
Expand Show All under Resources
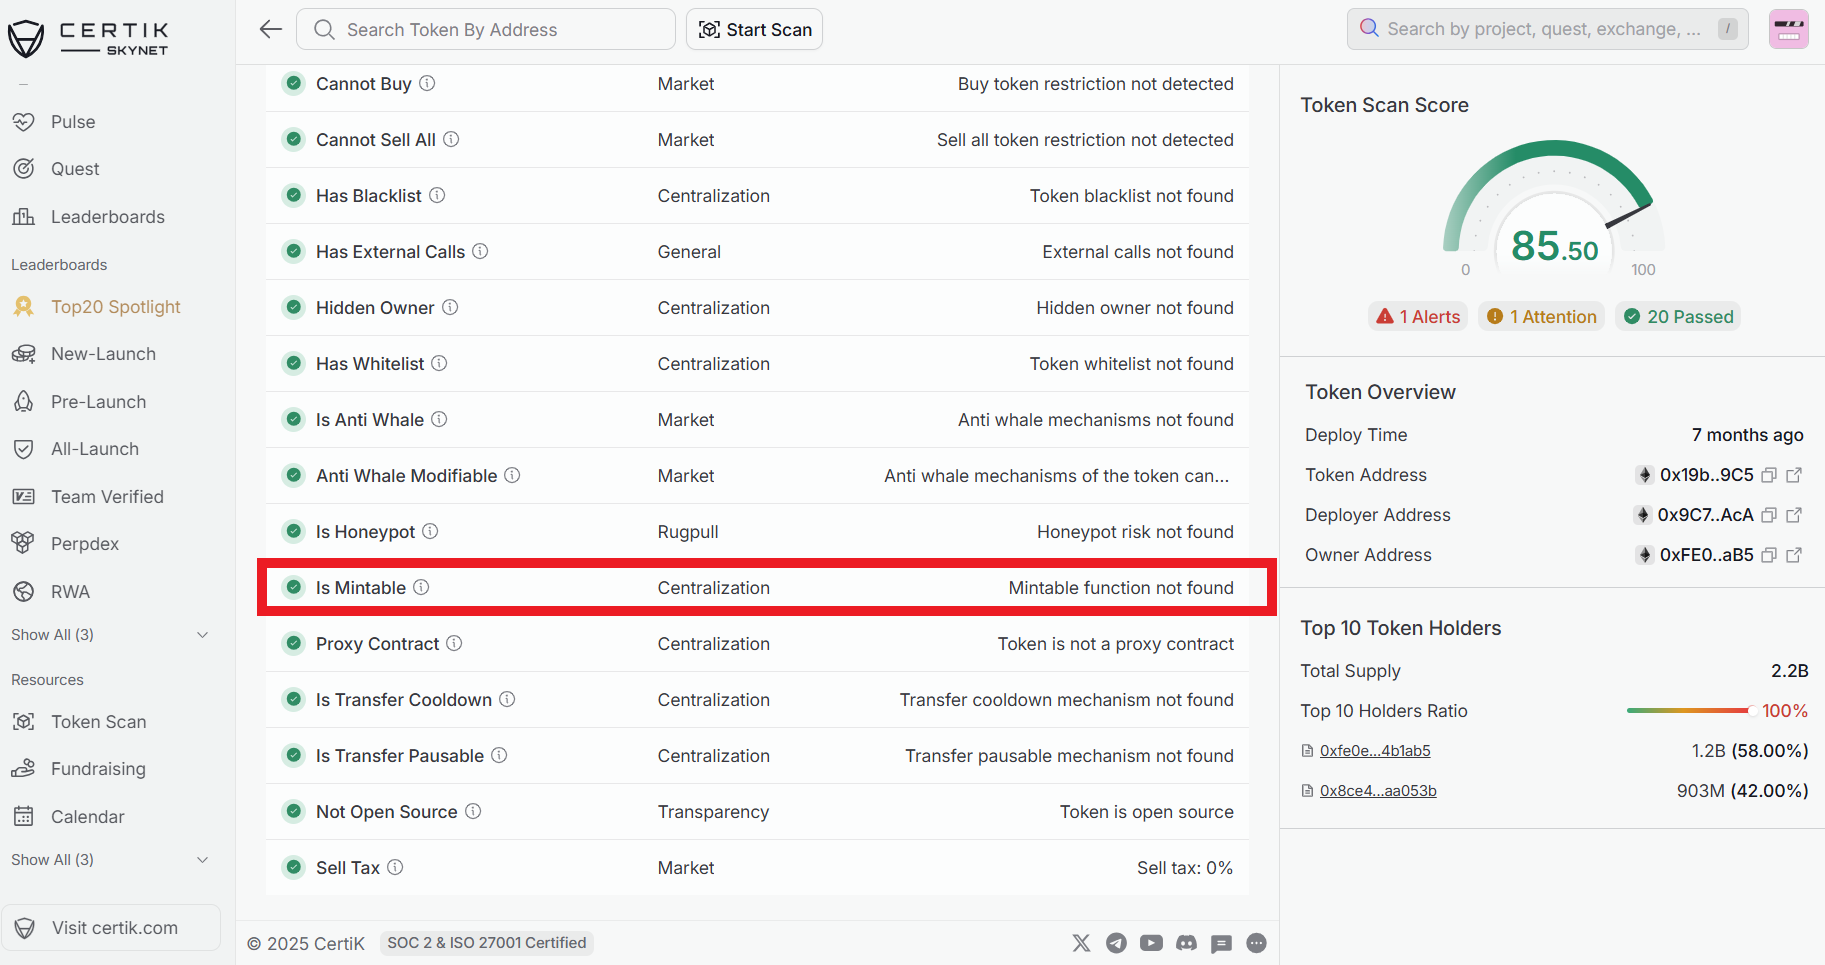coord(110,860)
